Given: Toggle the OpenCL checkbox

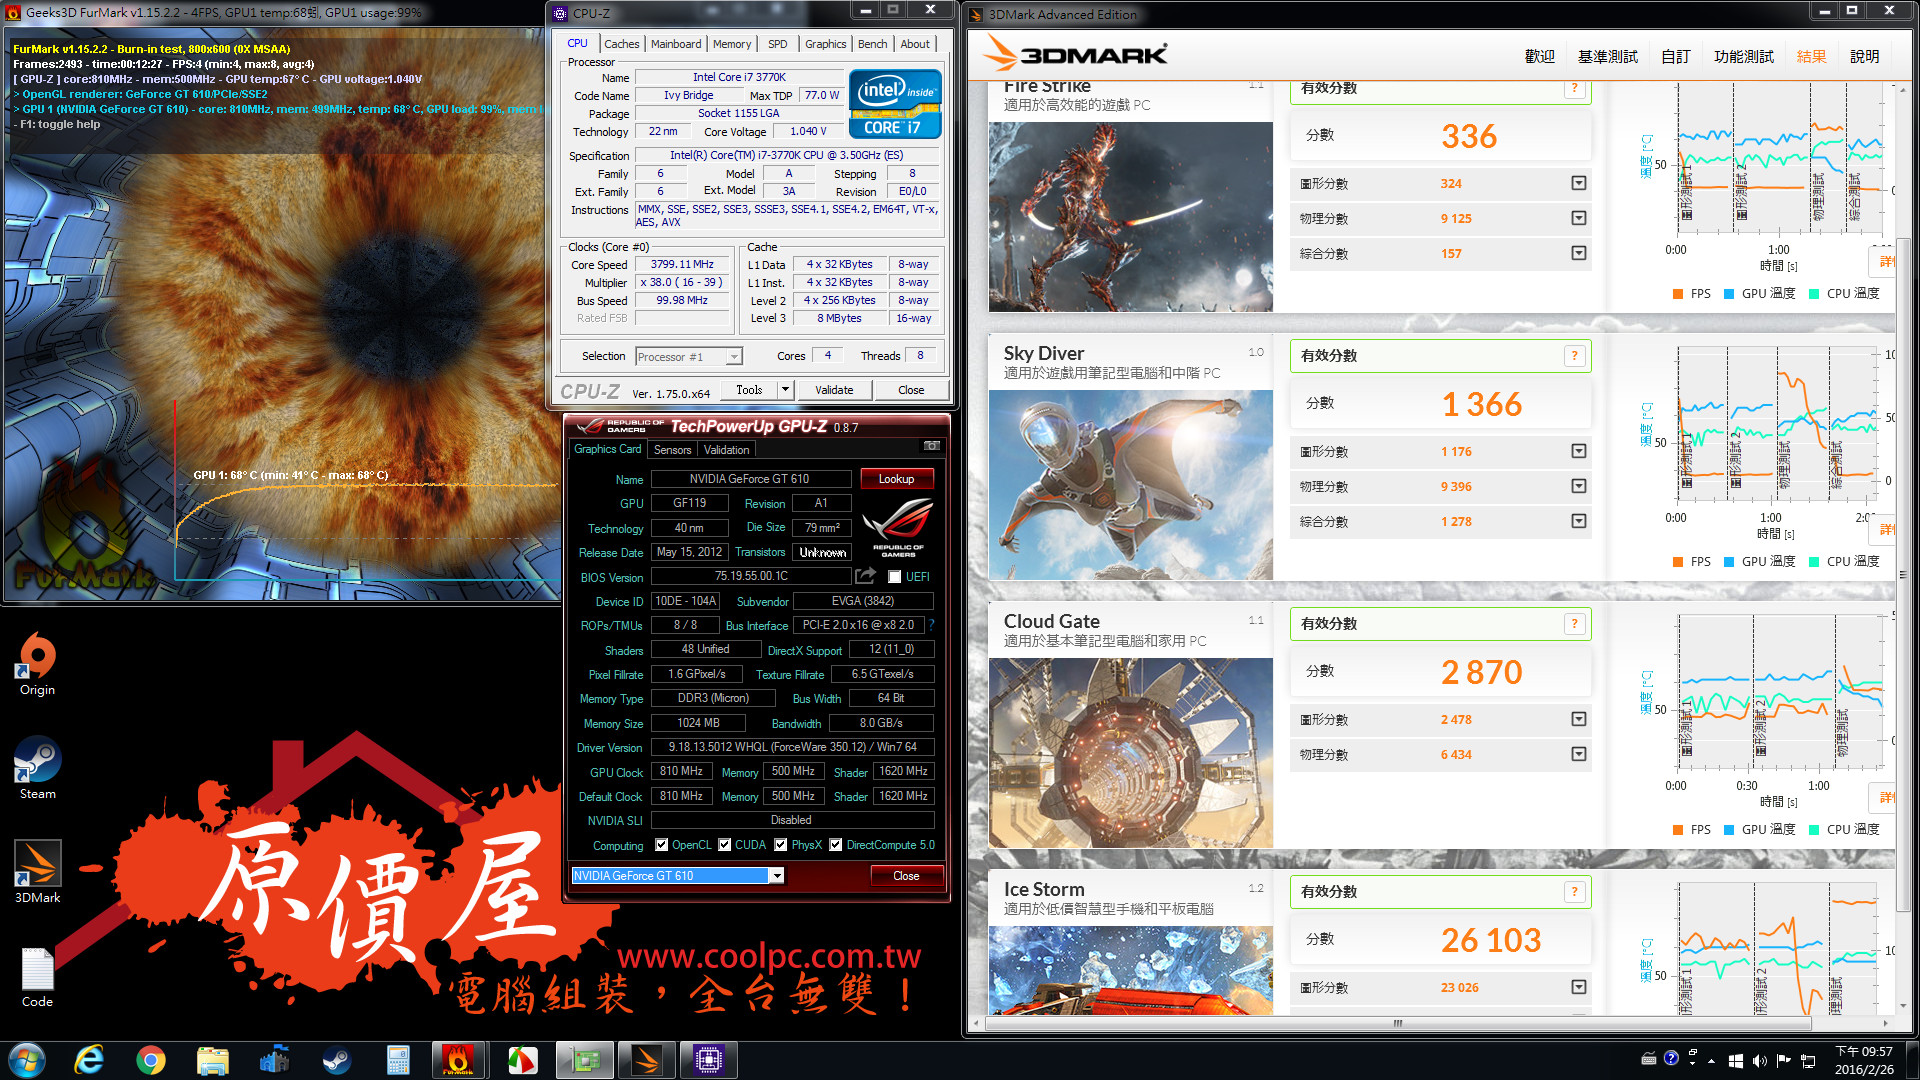Looking at the screenshot, I should coord(661,845).
